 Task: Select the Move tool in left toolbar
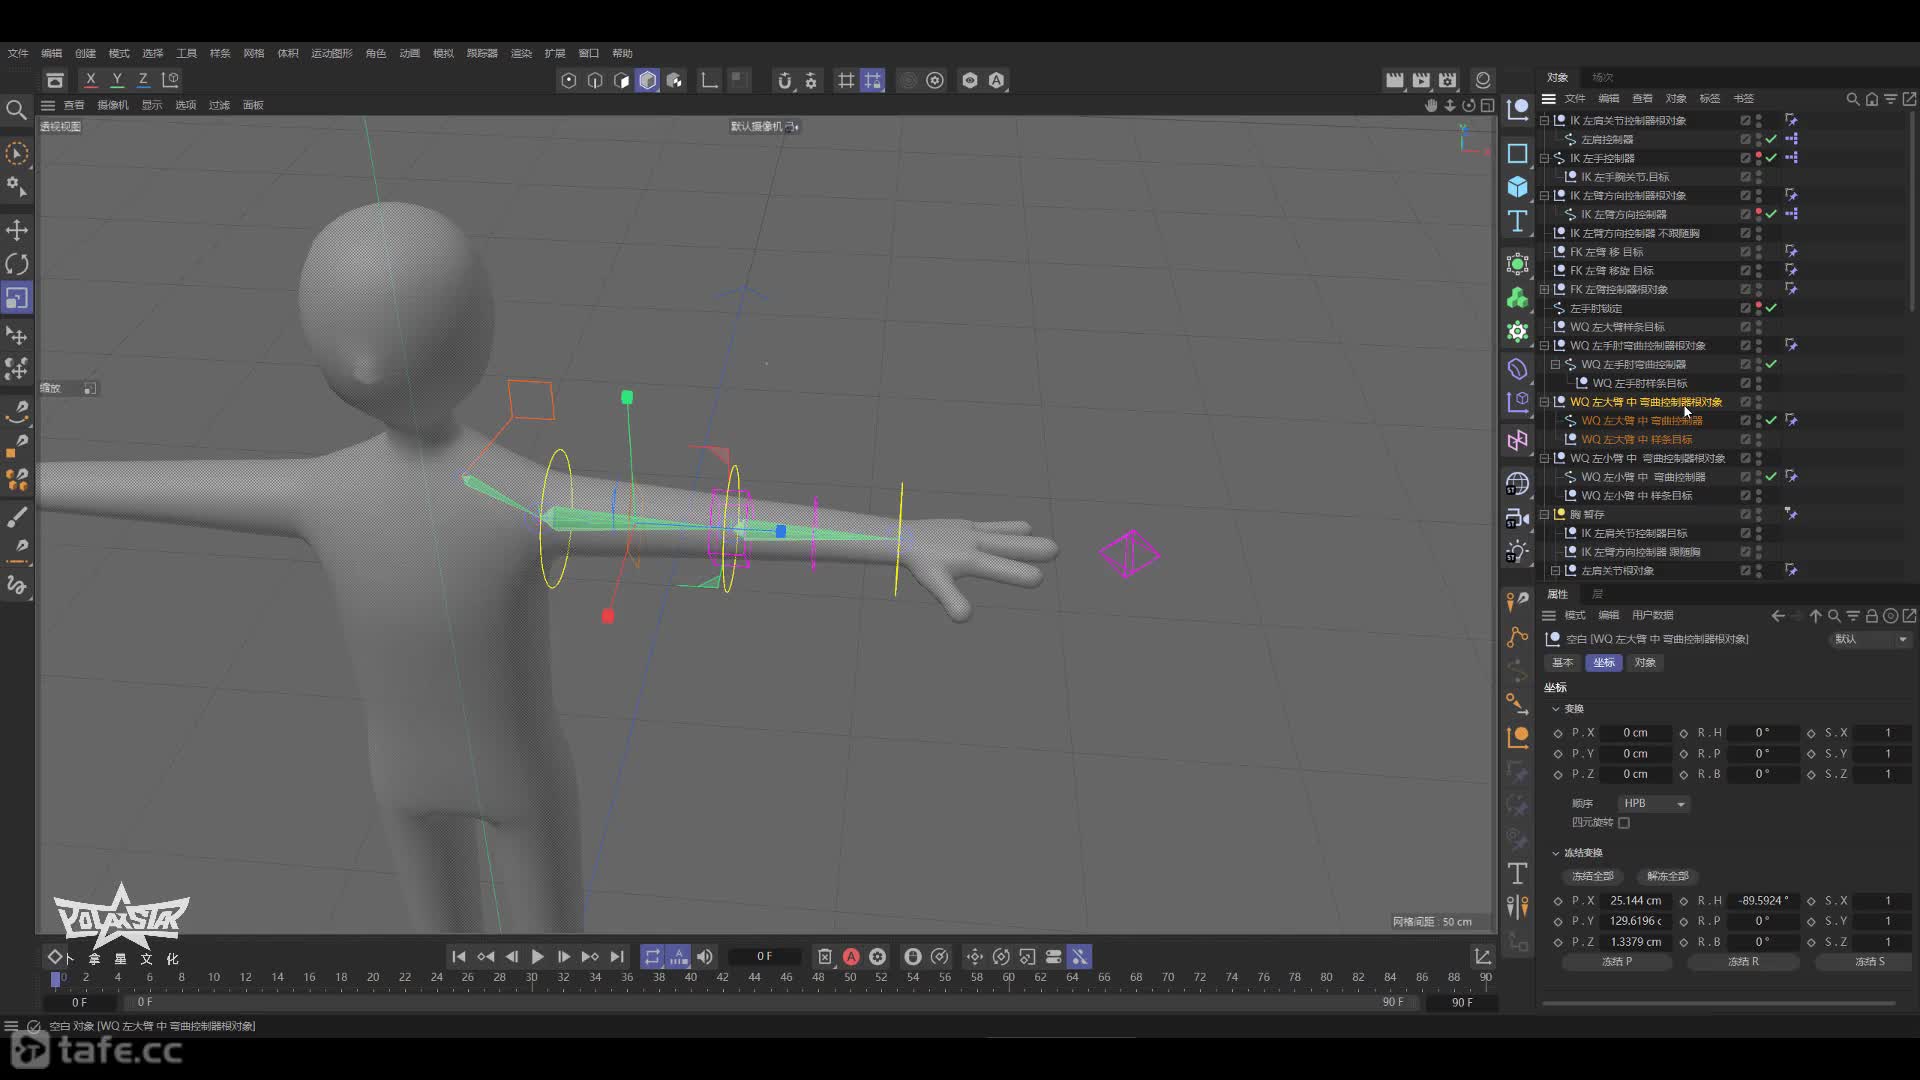[17, 230]
